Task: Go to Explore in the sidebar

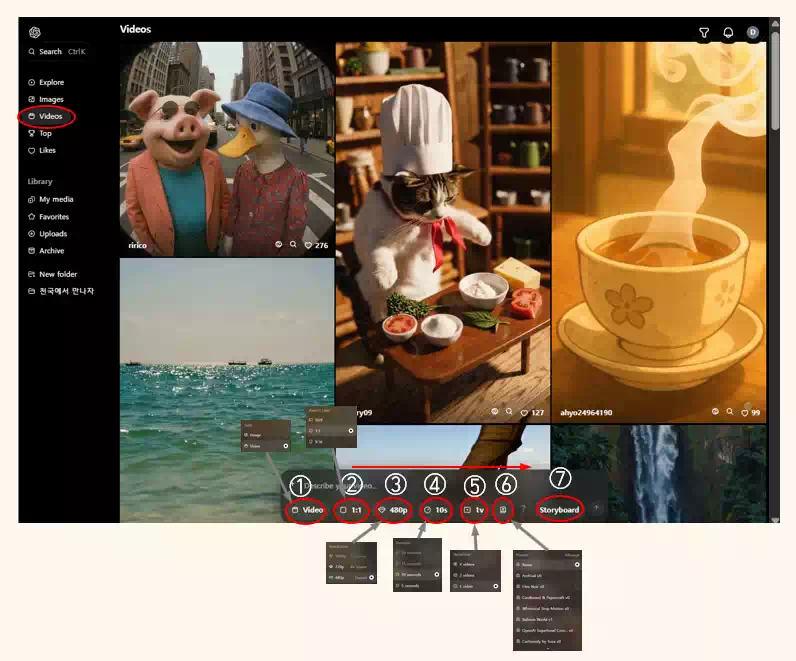Action: point(51,83)
